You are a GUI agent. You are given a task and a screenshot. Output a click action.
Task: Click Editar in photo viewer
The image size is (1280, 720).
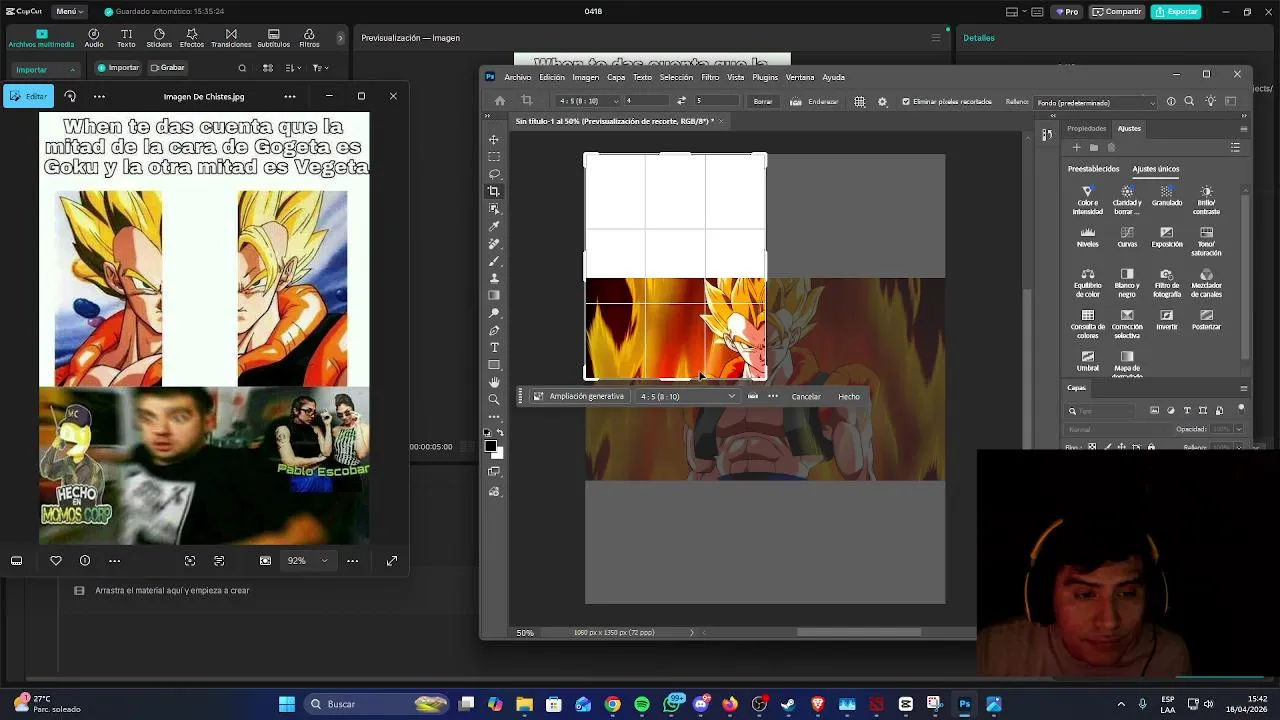tap(28, 96)
